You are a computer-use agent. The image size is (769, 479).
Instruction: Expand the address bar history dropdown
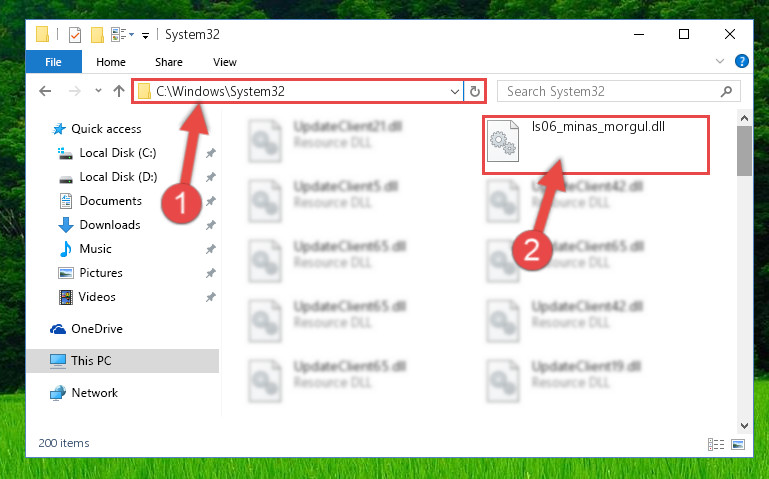455,92
